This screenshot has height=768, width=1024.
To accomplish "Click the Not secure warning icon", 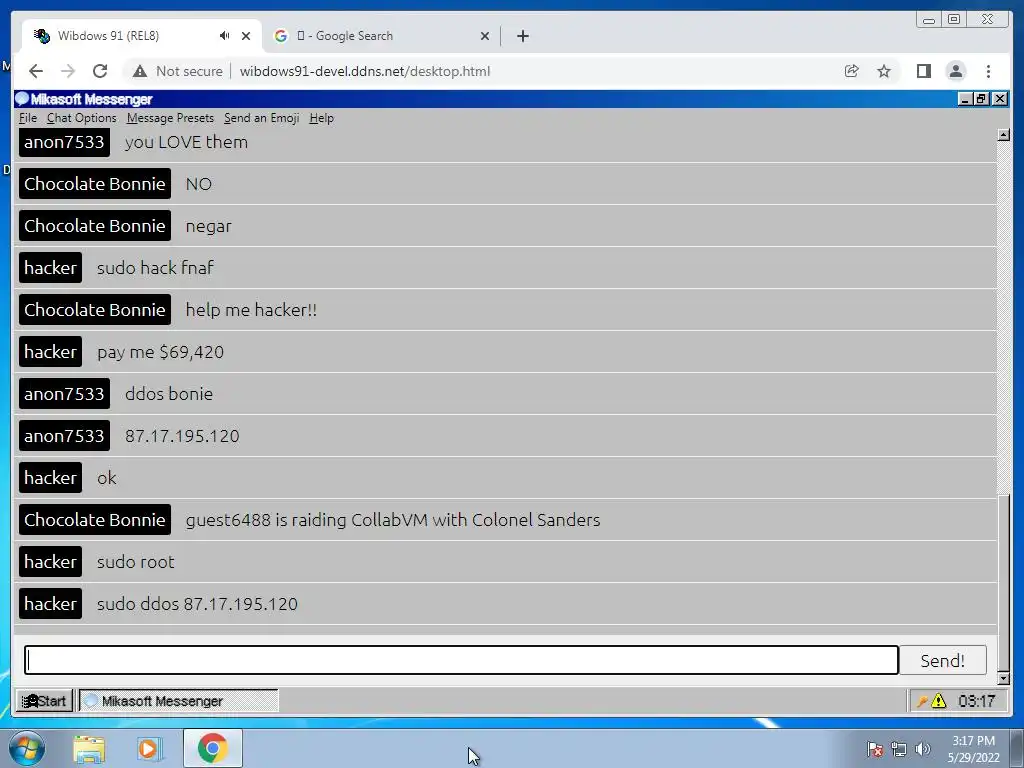I will click(140, 71).
